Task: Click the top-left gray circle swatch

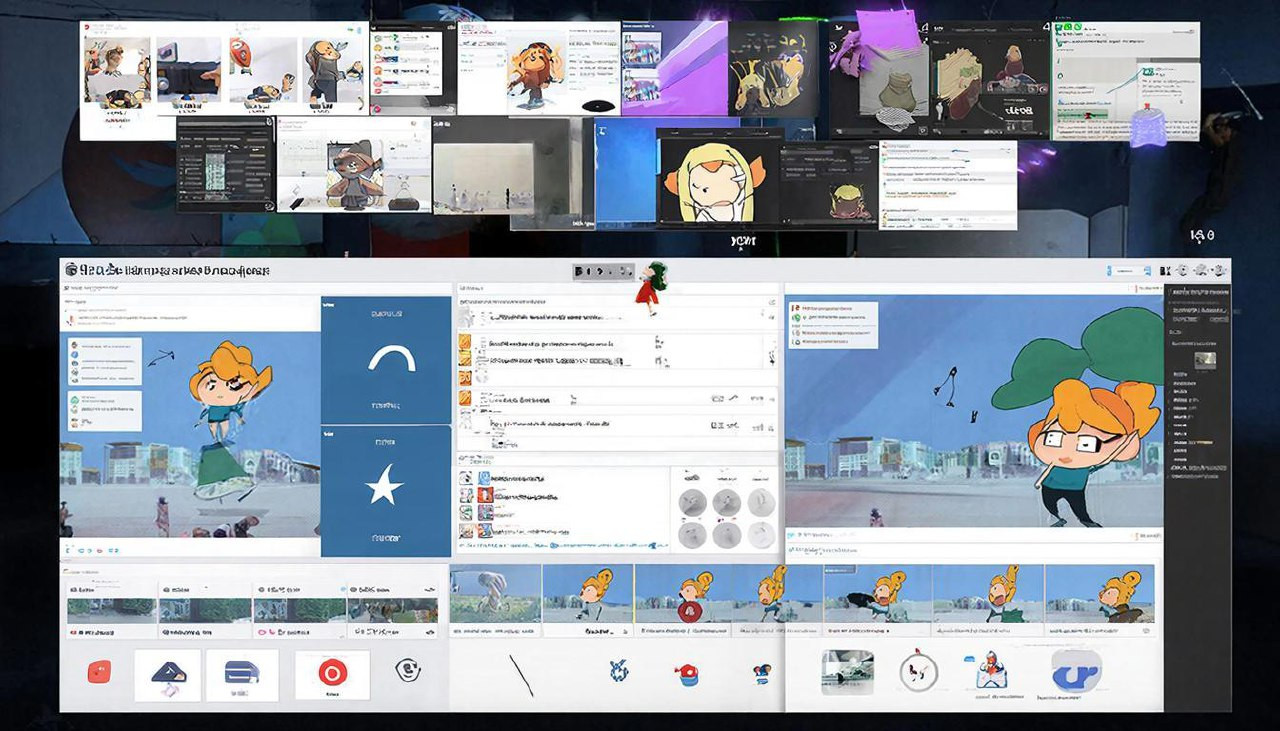Action: pos(692,502)
